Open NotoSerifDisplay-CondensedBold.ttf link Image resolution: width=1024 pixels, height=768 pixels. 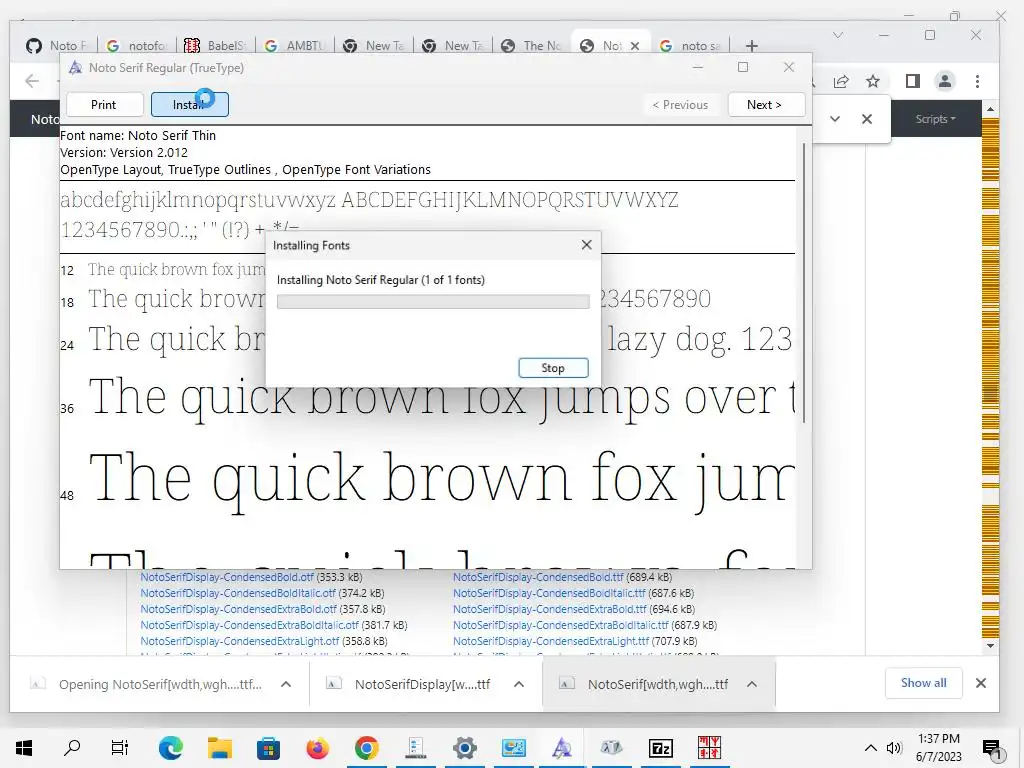[538, 577]
